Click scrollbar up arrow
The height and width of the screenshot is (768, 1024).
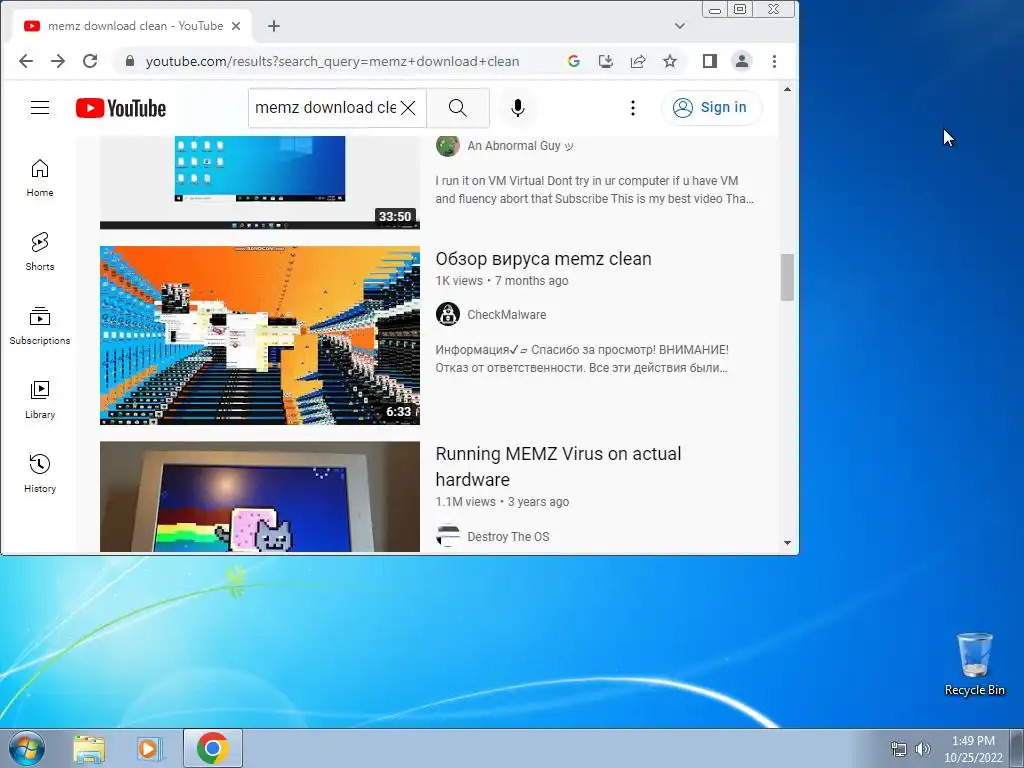tap(787, 89)
